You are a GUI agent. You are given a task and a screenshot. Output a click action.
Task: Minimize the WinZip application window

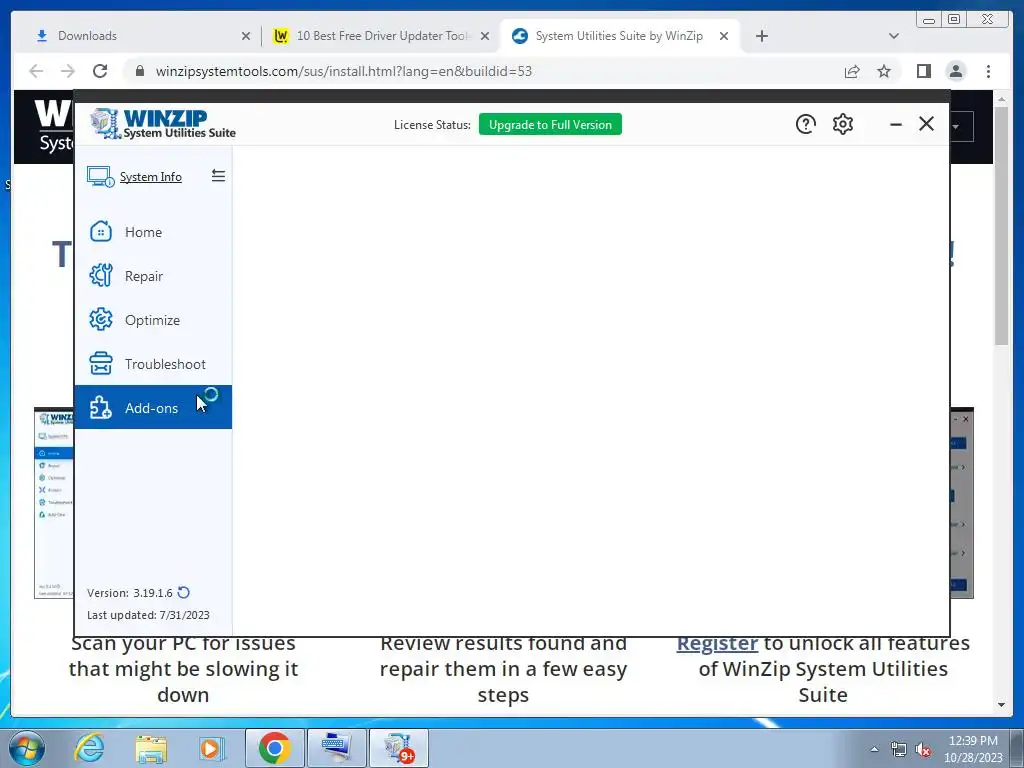pos(895,124)
